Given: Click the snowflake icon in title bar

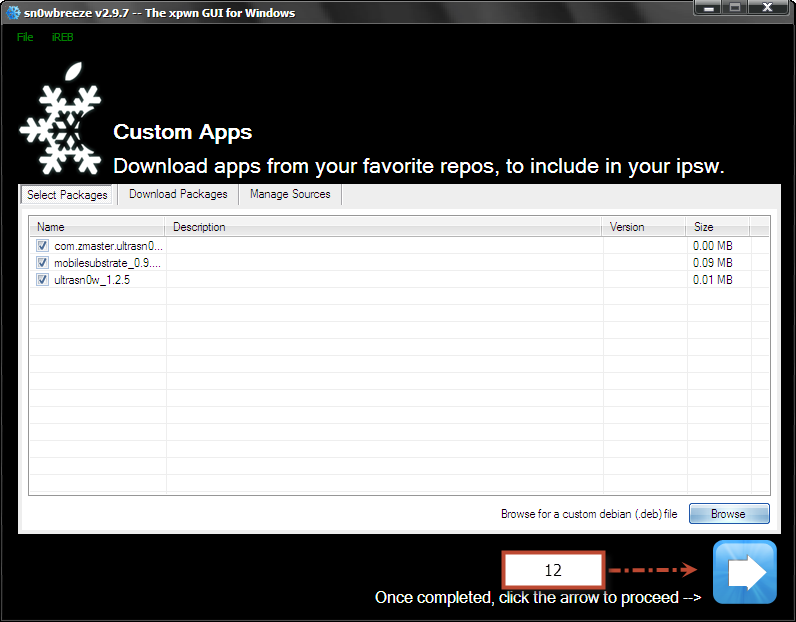Looking at the screenshot, I should 13,13.
